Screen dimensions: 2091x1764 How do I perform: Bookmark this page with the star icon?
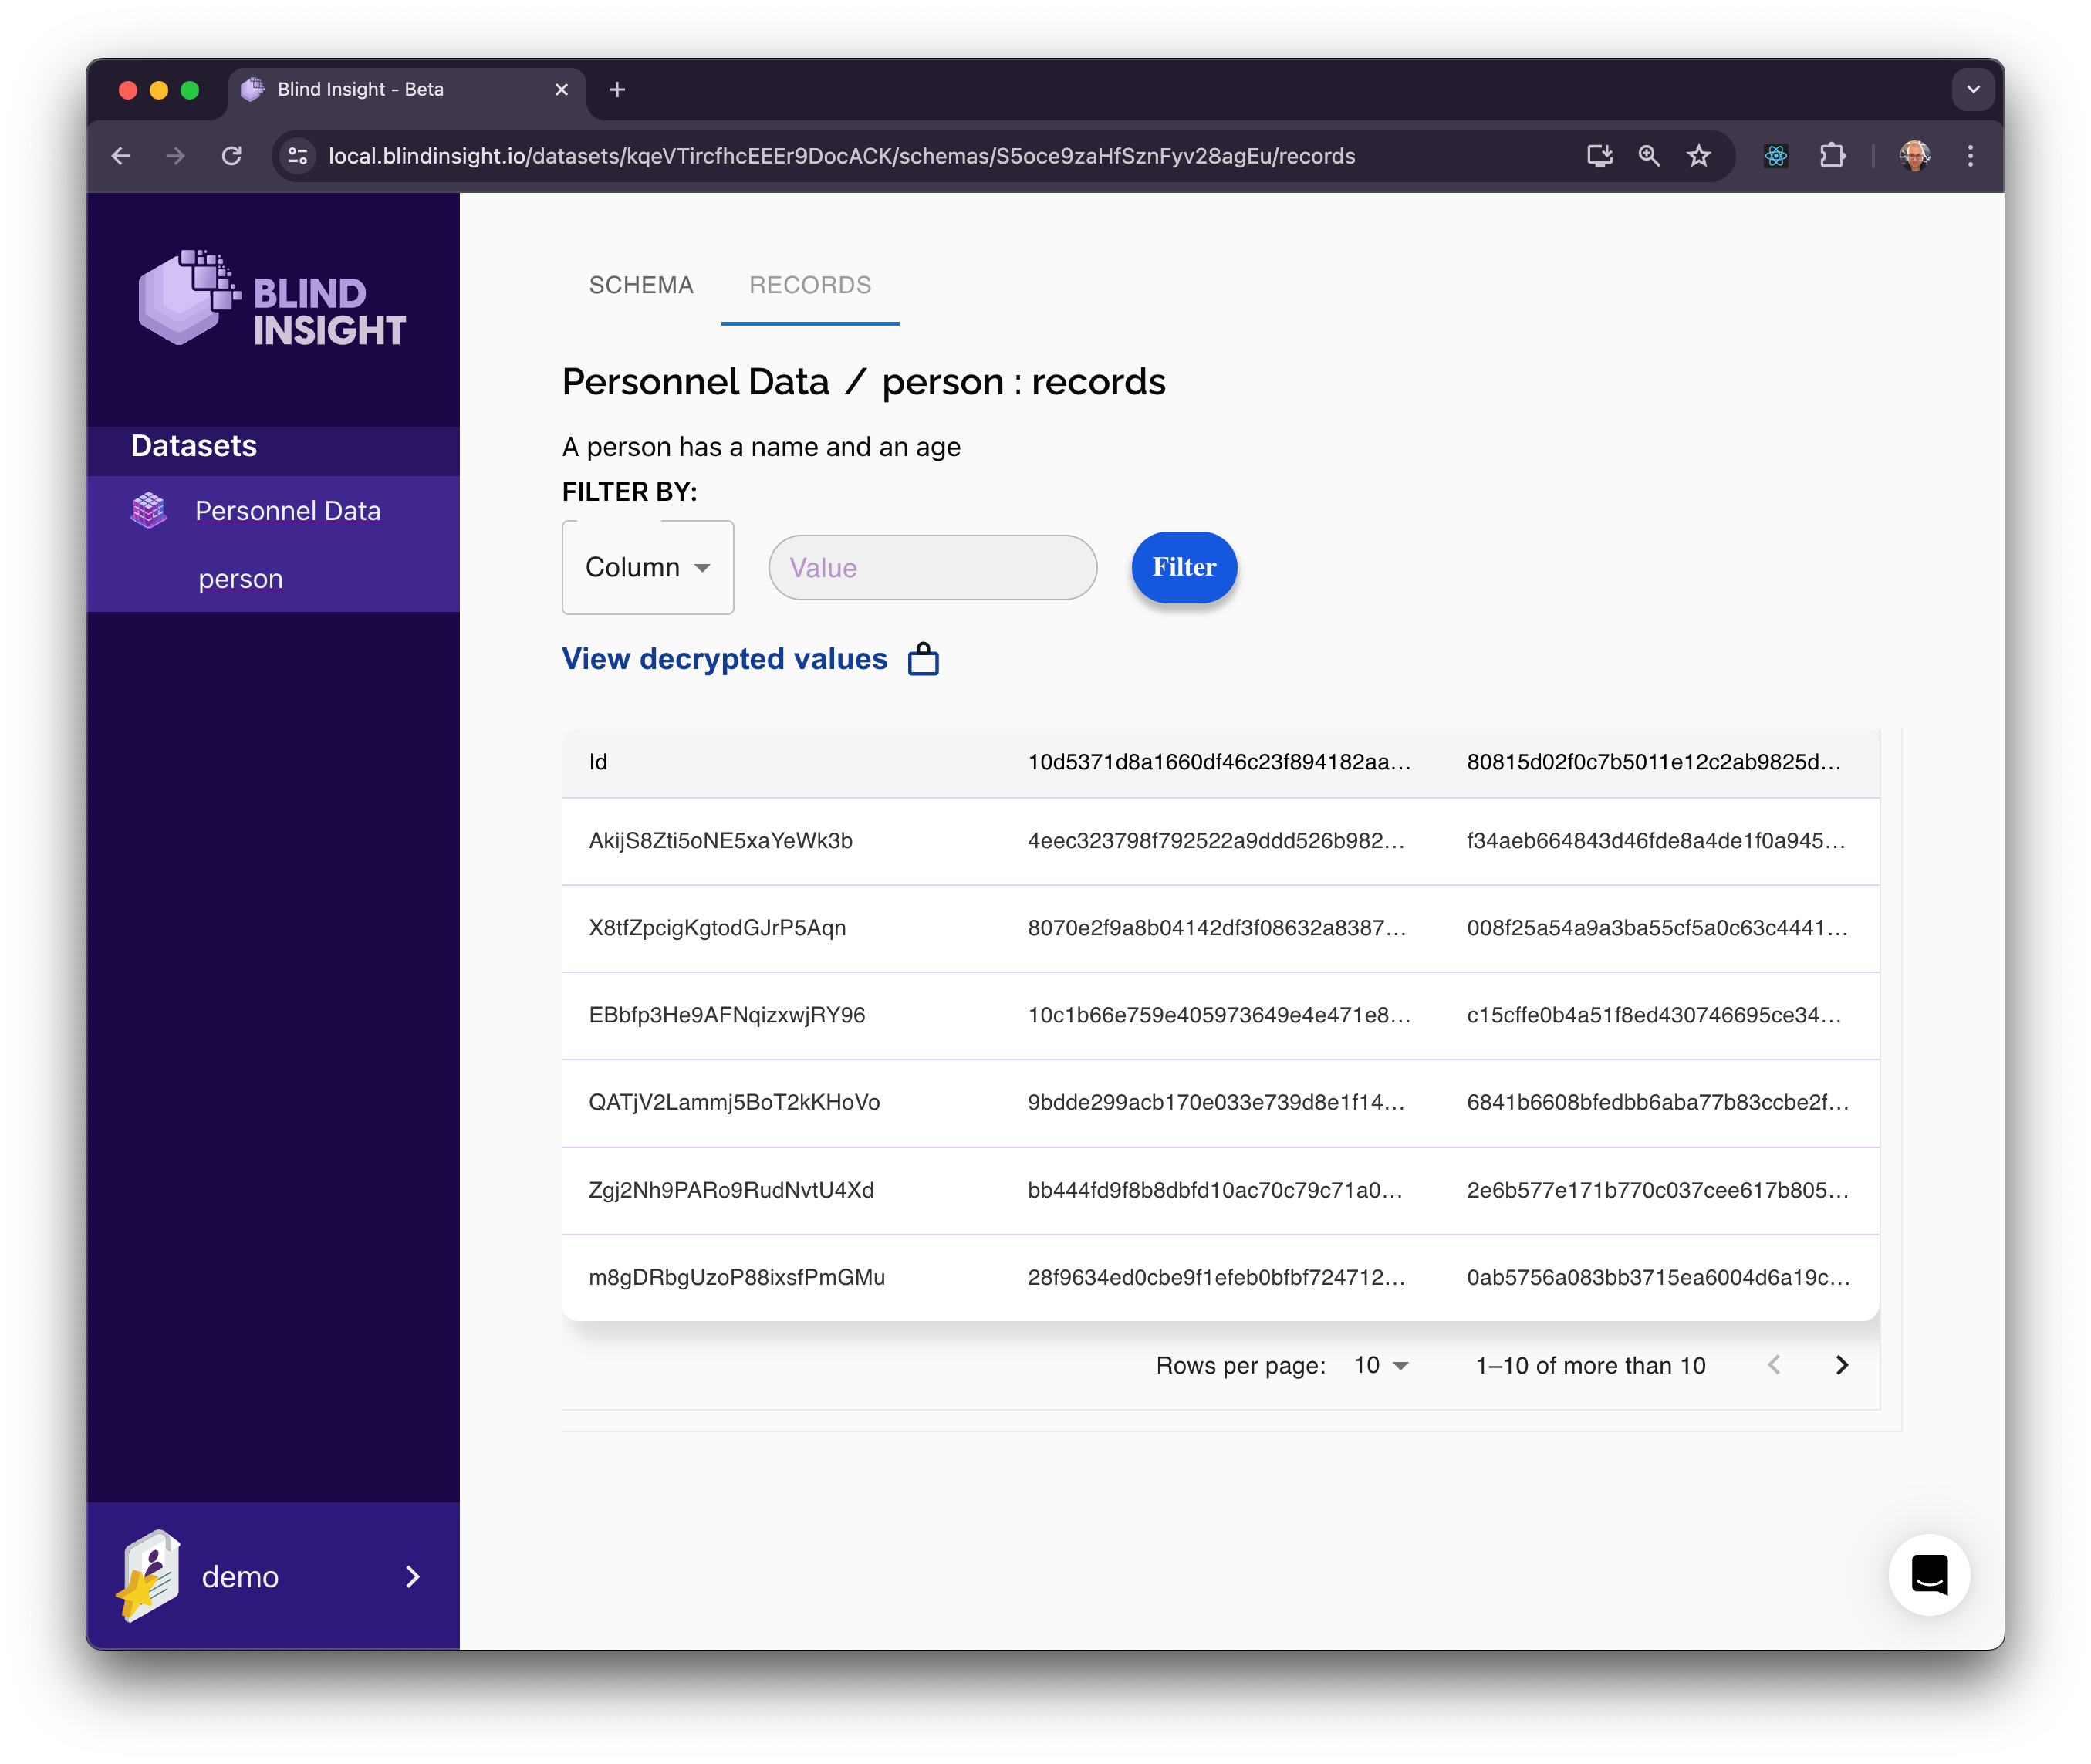click(1698, 156)
